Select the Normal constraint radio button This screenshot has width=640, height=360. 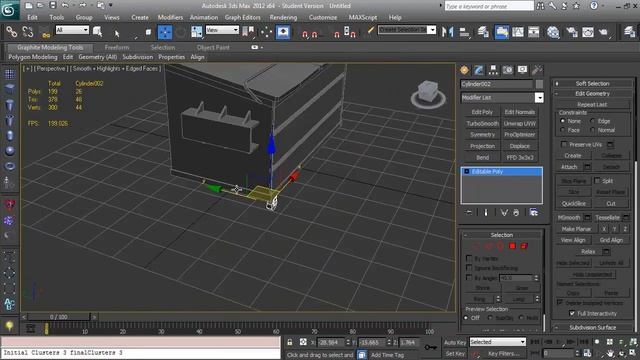click(592, 130)
